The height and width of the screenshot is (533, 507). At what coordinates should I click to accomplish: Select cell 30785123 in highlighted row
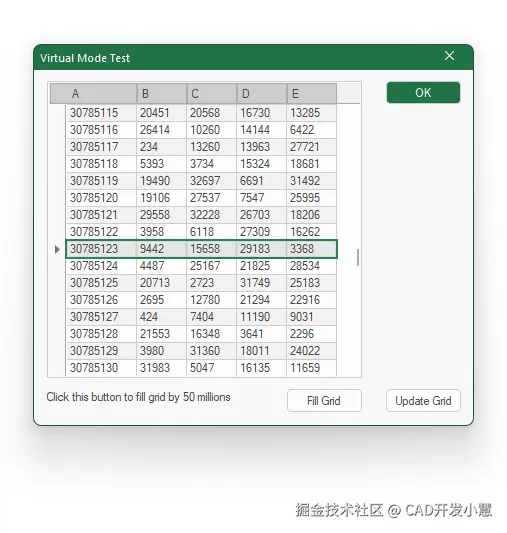pyautogui.click(x=101, y=249)
